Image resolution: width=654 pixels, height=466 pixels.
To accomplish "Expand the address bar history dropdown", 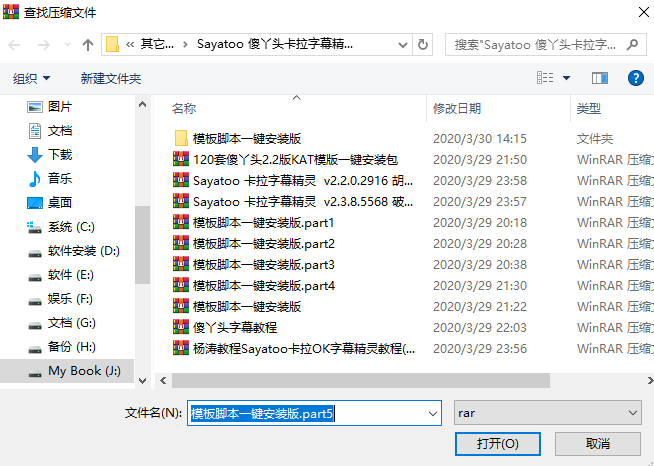I will click(402, 45).
